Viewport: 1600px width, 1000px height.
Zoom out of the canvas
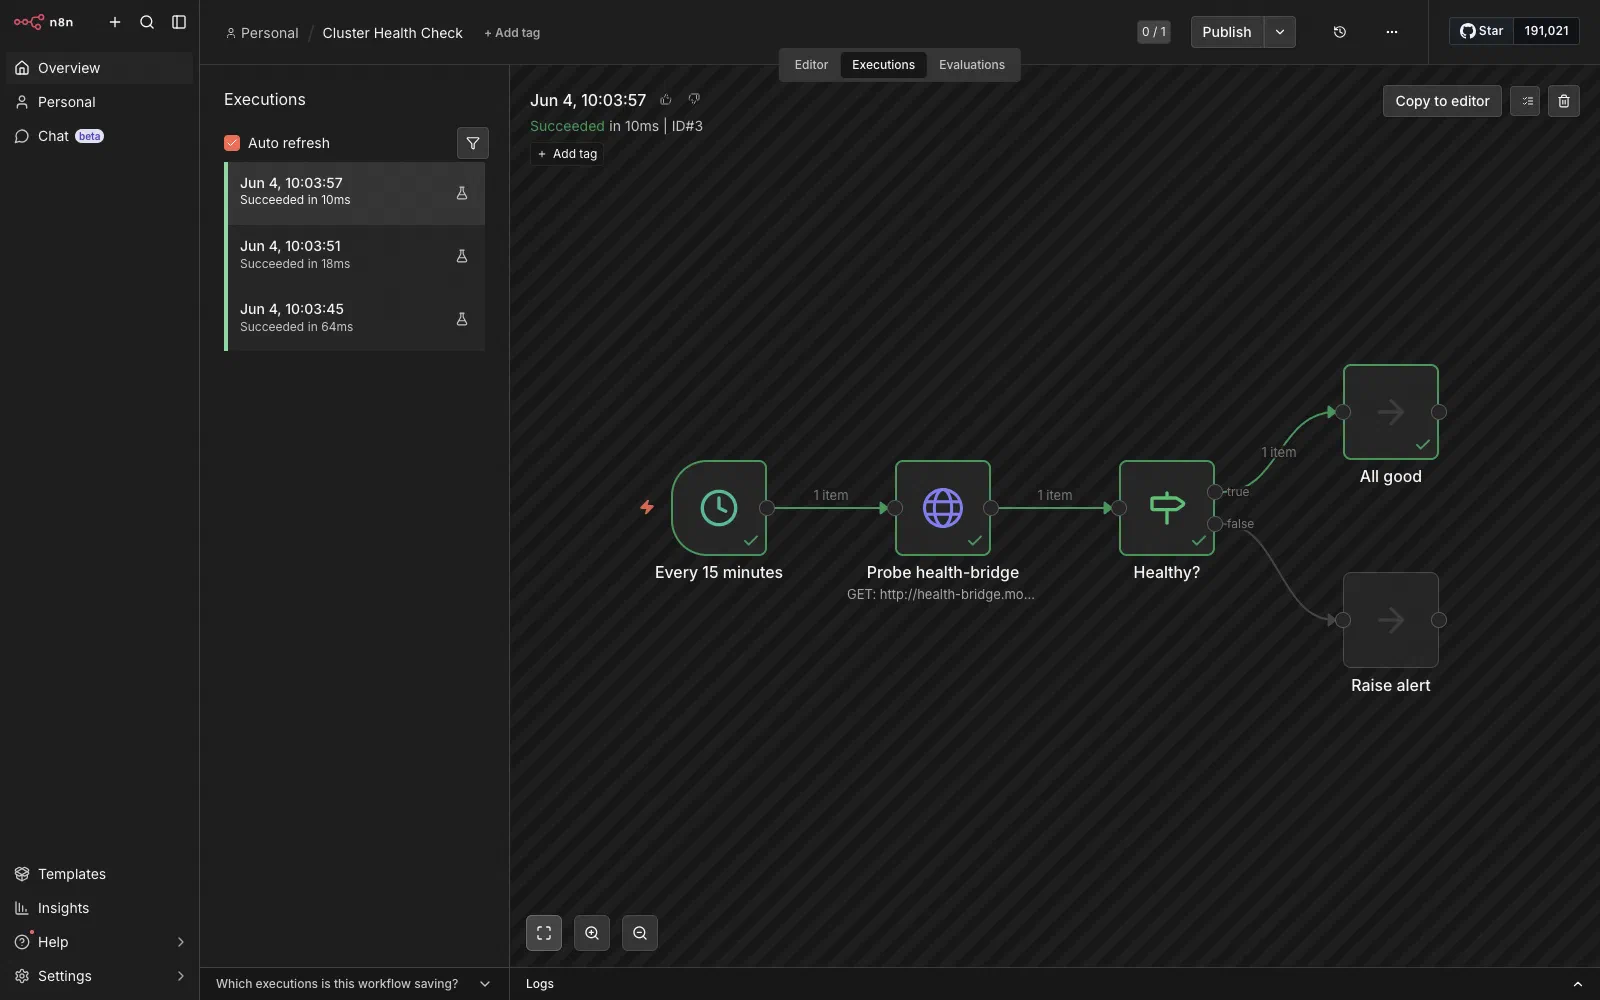[640, 933]
